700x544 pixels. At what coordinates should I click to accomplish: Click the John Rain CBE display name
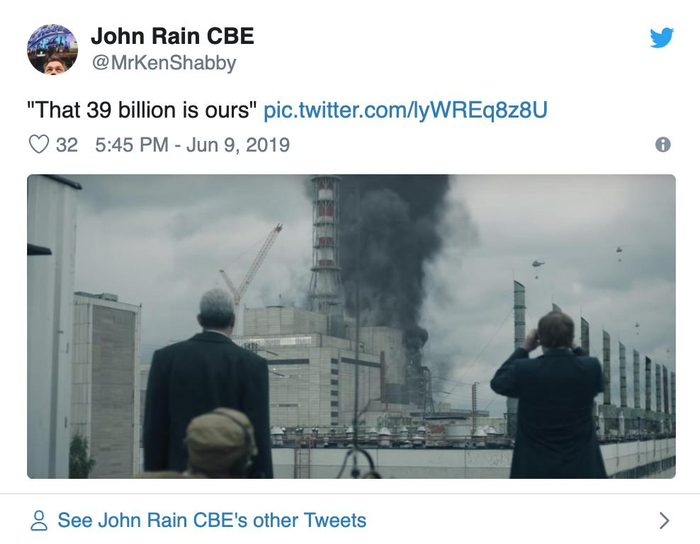pyautogui.click(x=172, y=37)
